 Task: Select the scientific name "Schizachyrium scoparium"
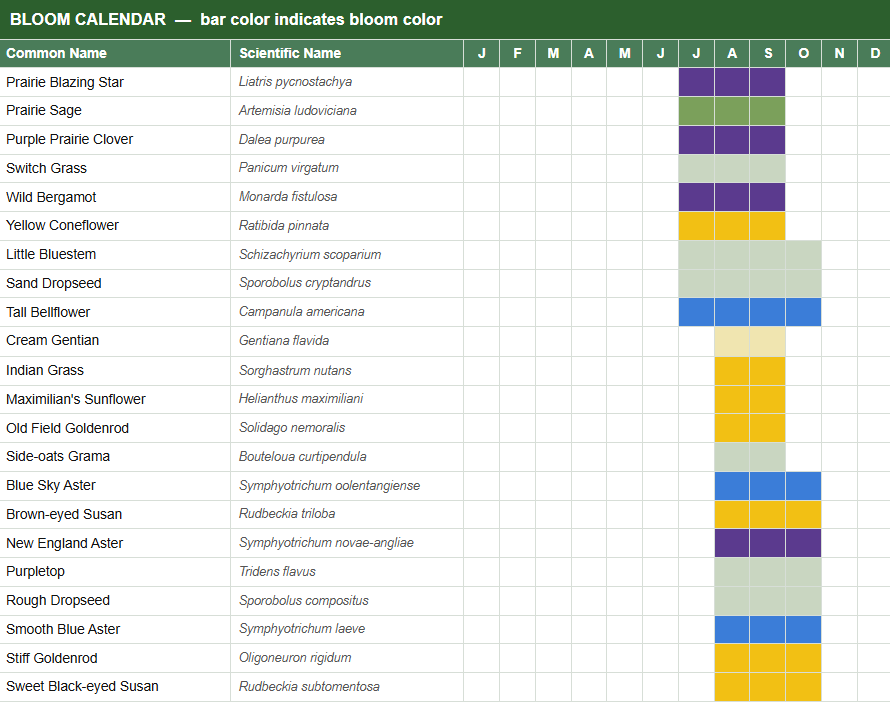pyautogui.click(x=310, y=255)
